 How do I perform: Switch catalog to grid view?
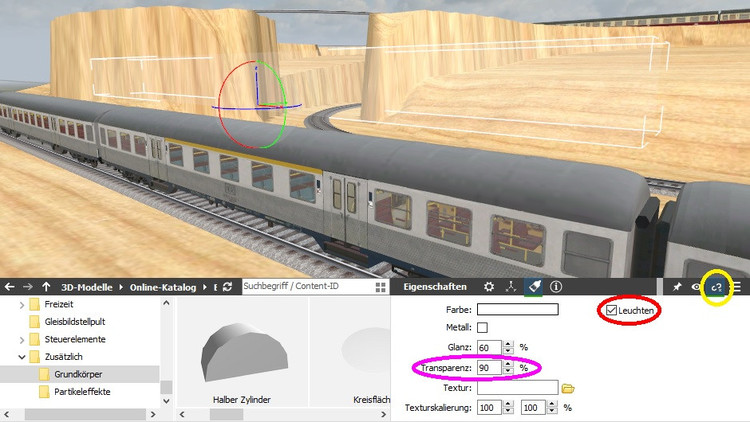381,287
